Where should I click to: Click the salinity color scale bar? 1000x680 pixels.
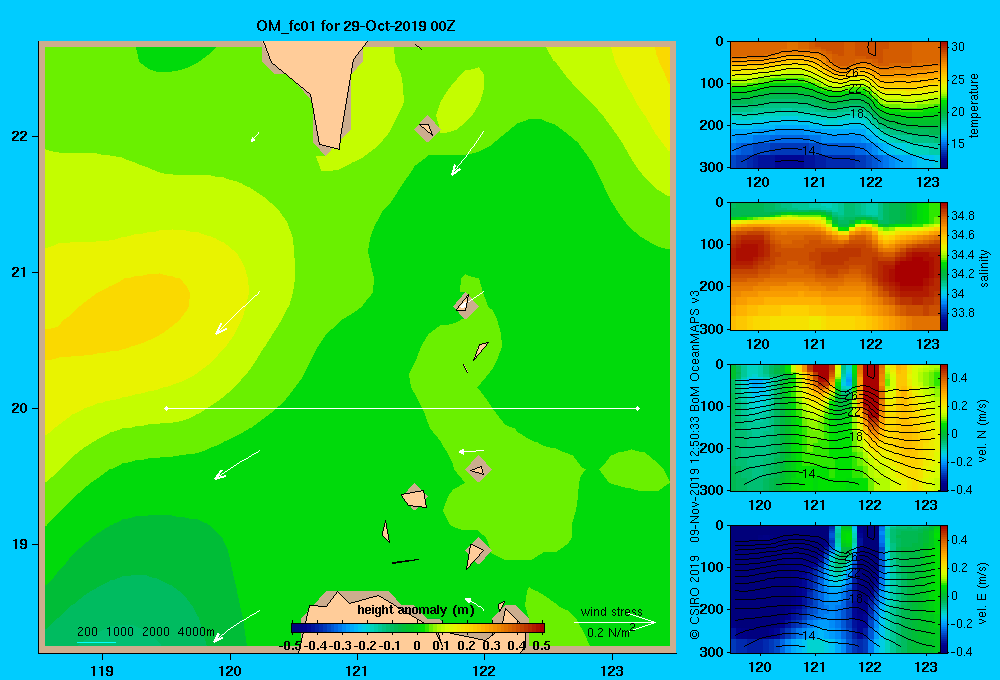(943, 266)
